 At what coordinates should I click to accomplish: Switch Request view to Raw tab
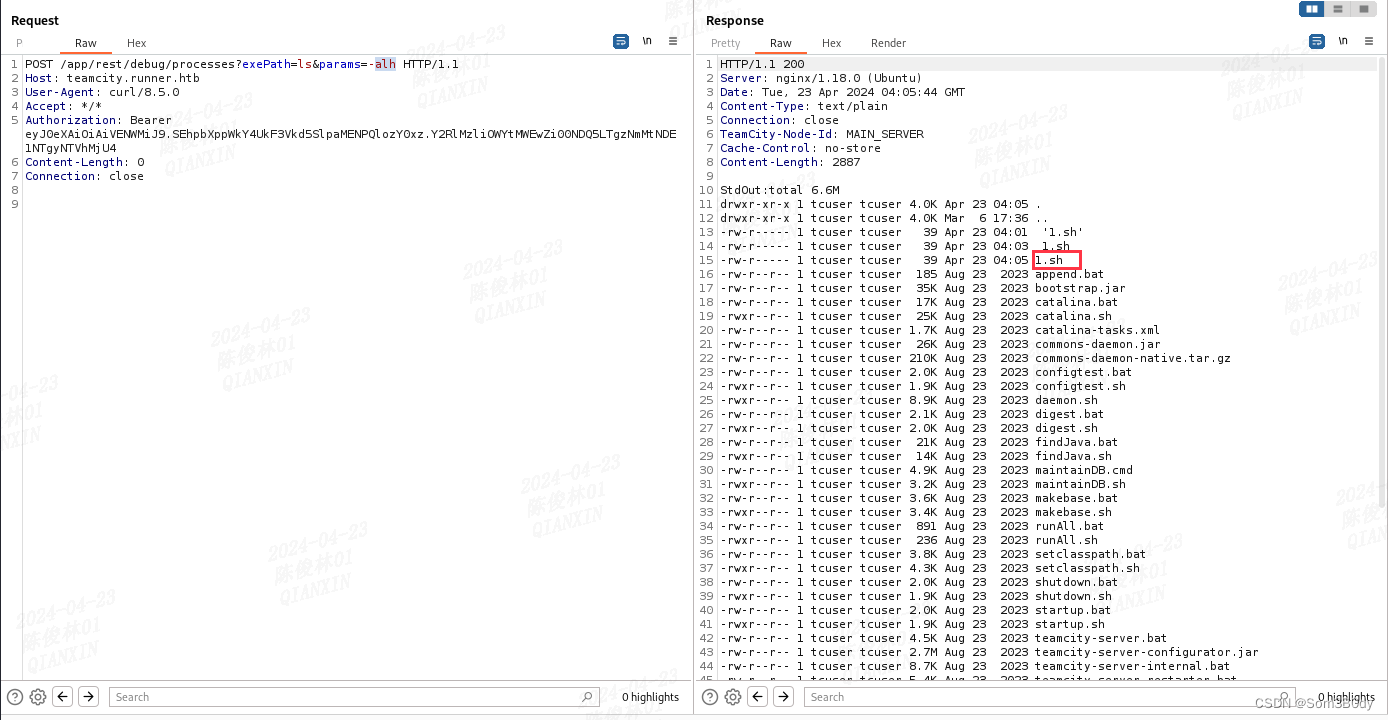tap(86, 43)
